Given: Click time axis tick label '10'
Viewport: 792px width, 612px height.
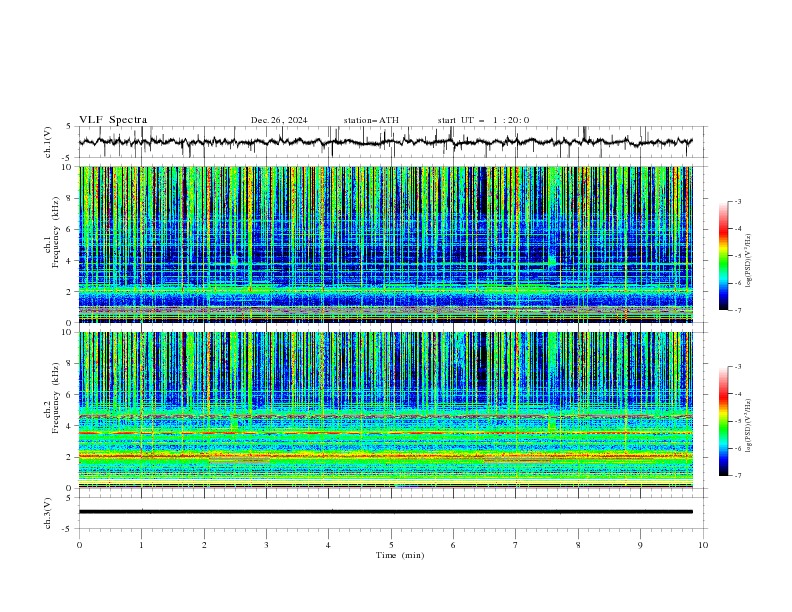Looking at the screenshot, I should (x=703, y=545).
